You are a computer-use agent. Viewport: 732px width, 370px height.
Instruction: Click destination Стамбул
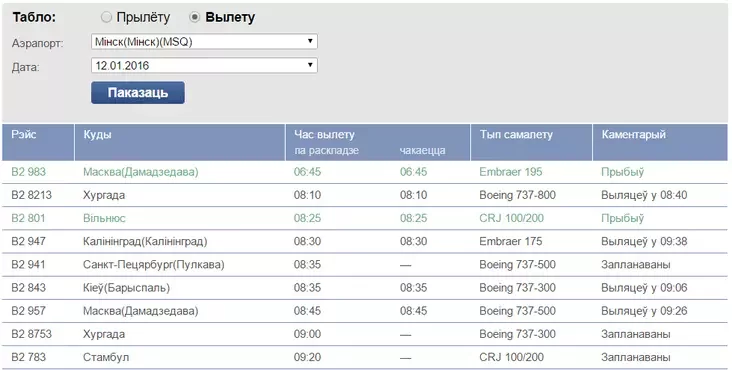(x=106, y=357)
